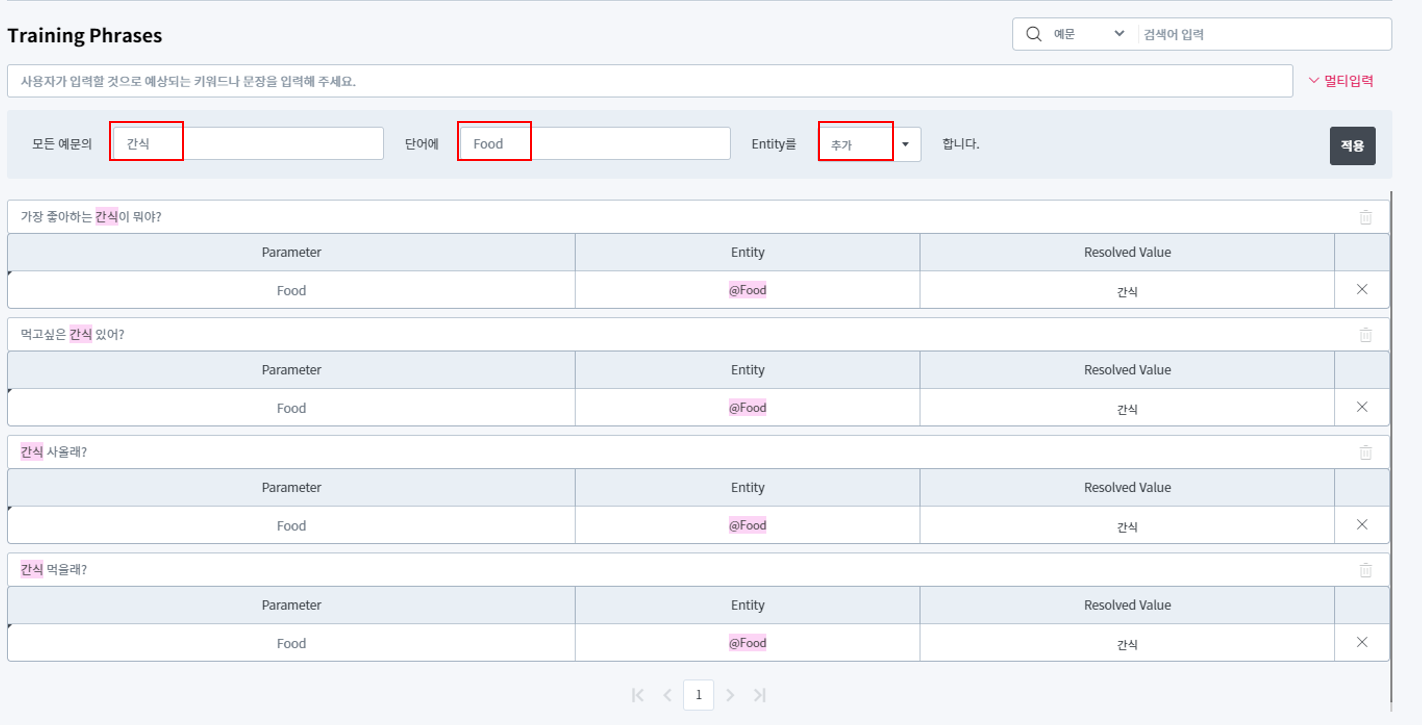Remove Food parameter from first phrase
The height and width of the screenshot is (725, 1422).
pos(1361,290)
